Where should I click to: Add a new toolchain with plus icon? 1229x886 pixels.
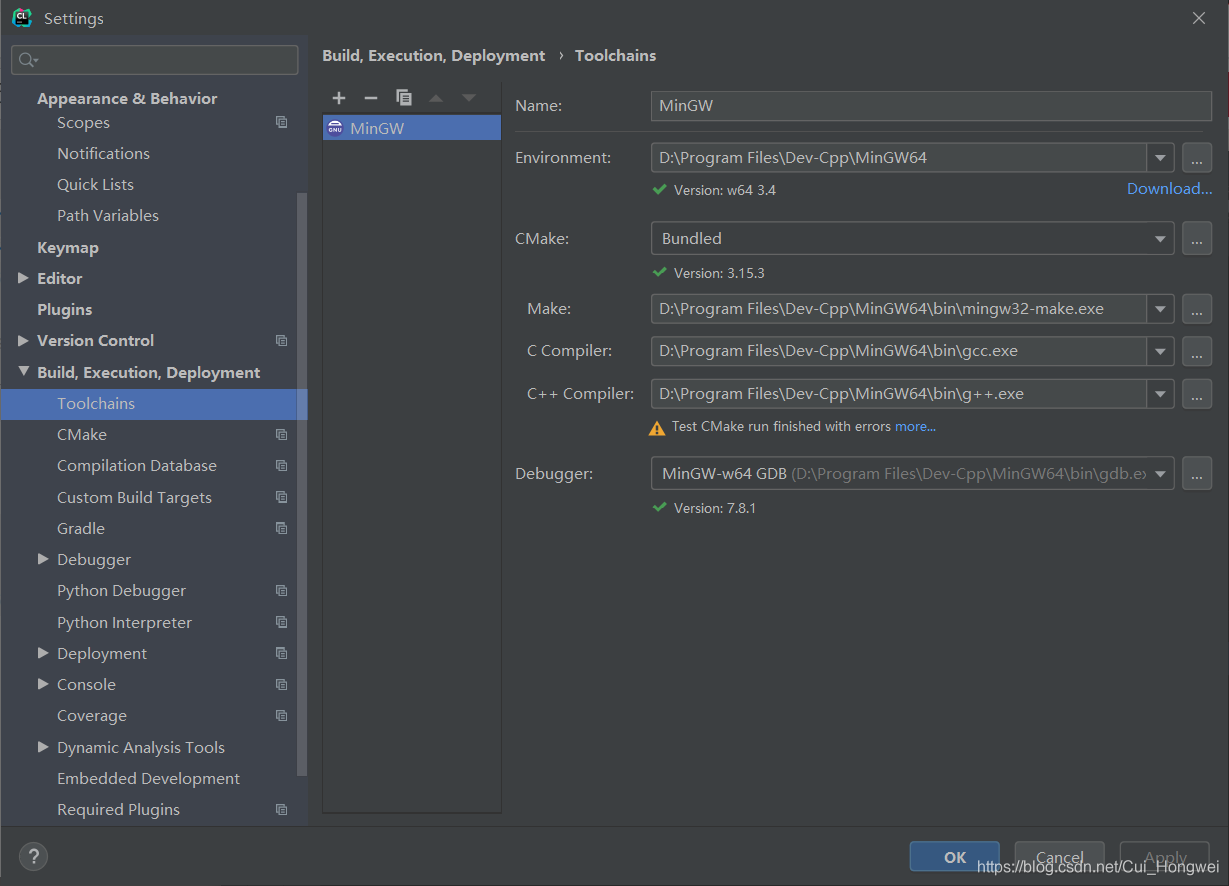tap(339, 98)
